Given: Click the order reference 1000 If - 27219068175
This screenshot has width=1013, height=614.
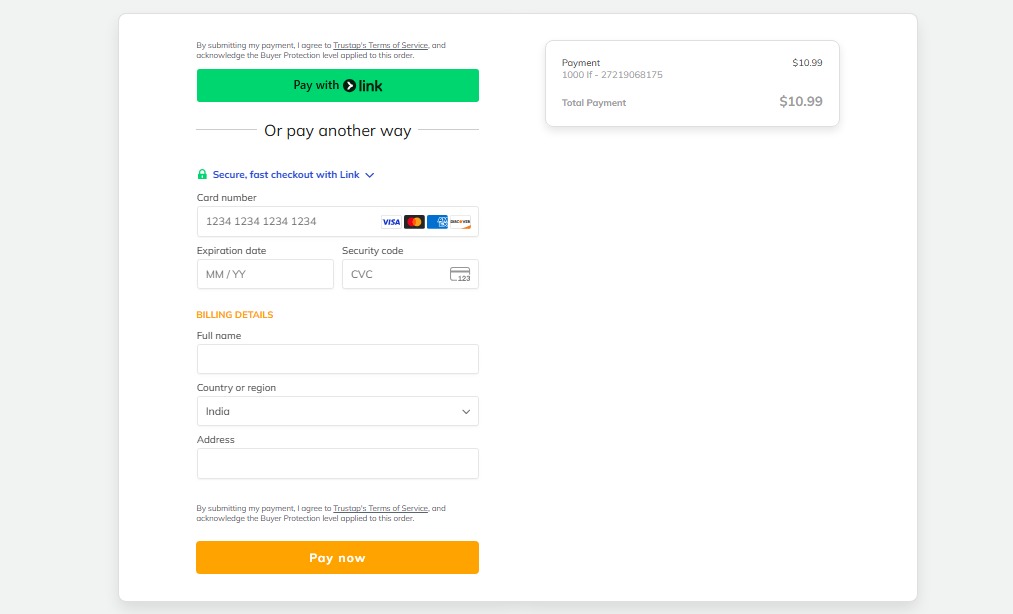Looking at the screenshot, I should pos(612,75).
